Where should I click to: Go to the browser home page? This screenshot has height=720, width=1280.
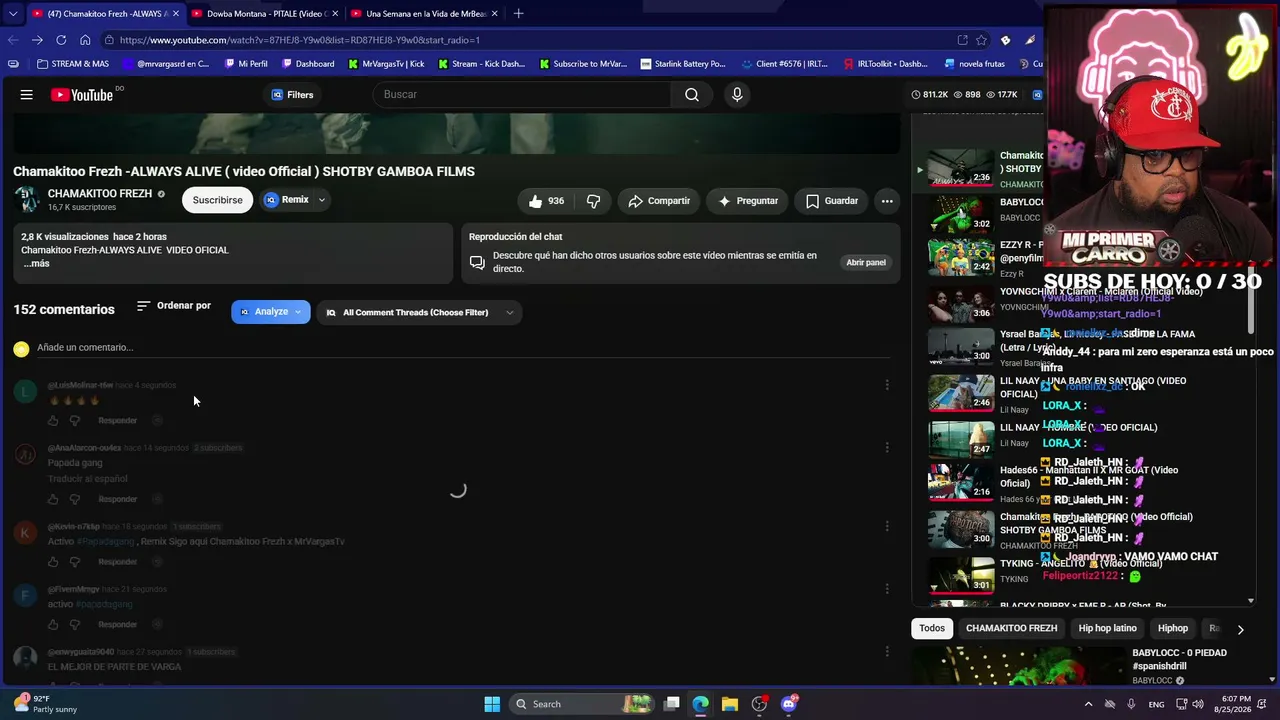coord(85,40)
